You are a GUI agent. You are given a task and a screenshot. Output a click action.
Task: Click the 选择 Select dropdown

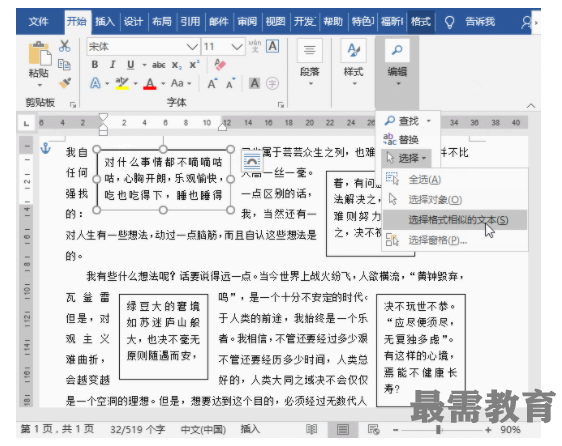pos(407,158)
